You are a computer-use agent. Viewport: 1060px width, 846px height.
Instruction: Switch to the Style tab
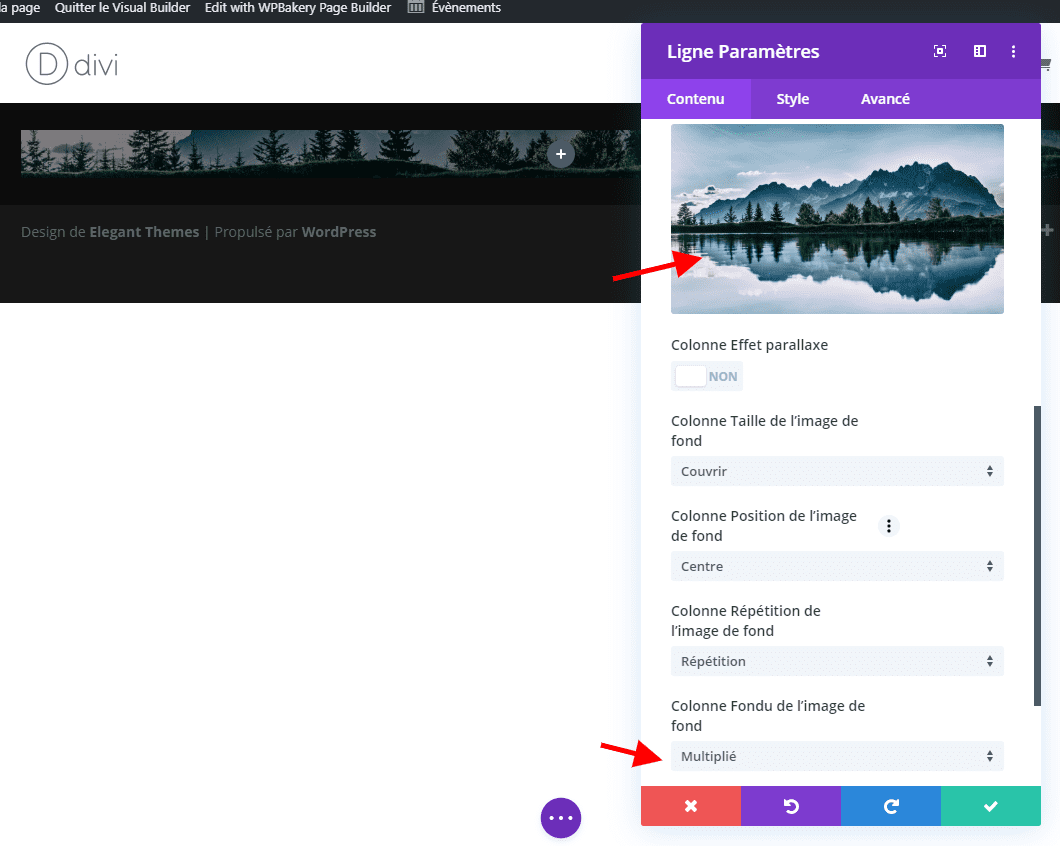[x=792, y=99]
